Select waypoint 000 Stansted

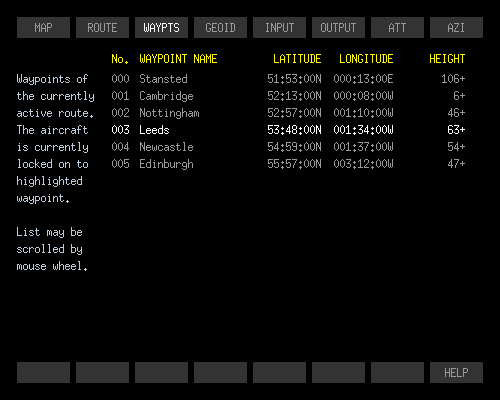(x=288, y=79)
